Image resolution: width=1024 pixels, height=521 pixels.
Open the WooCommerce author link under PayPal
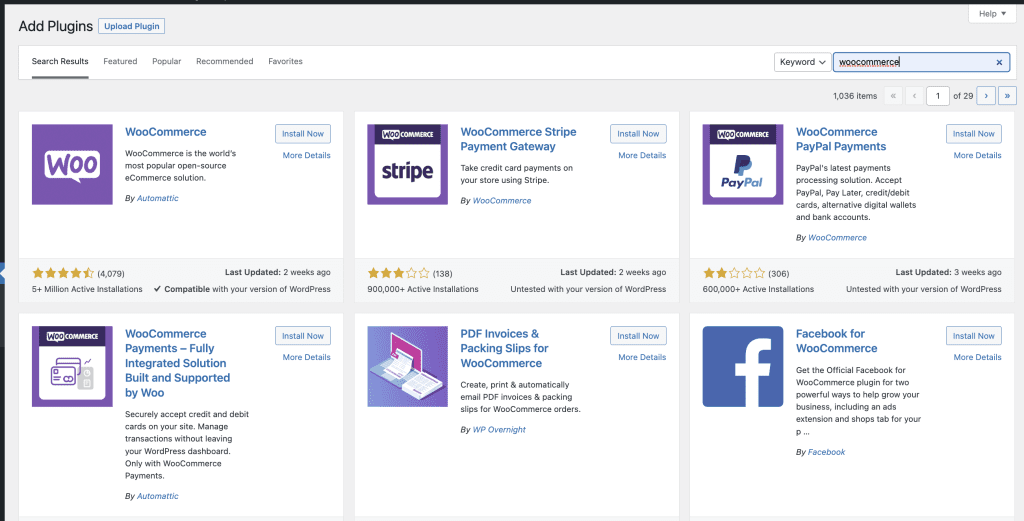pos(837,238)
